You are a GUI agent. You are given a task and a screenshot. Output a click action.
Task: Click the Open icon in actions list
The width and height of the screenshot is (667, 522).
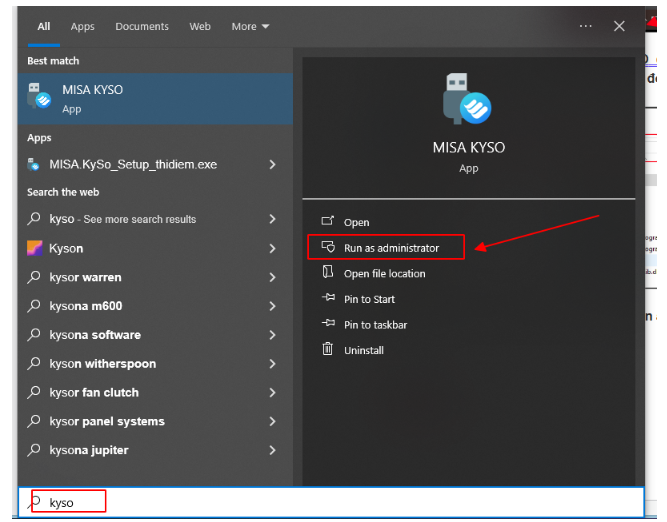point(326,222)
